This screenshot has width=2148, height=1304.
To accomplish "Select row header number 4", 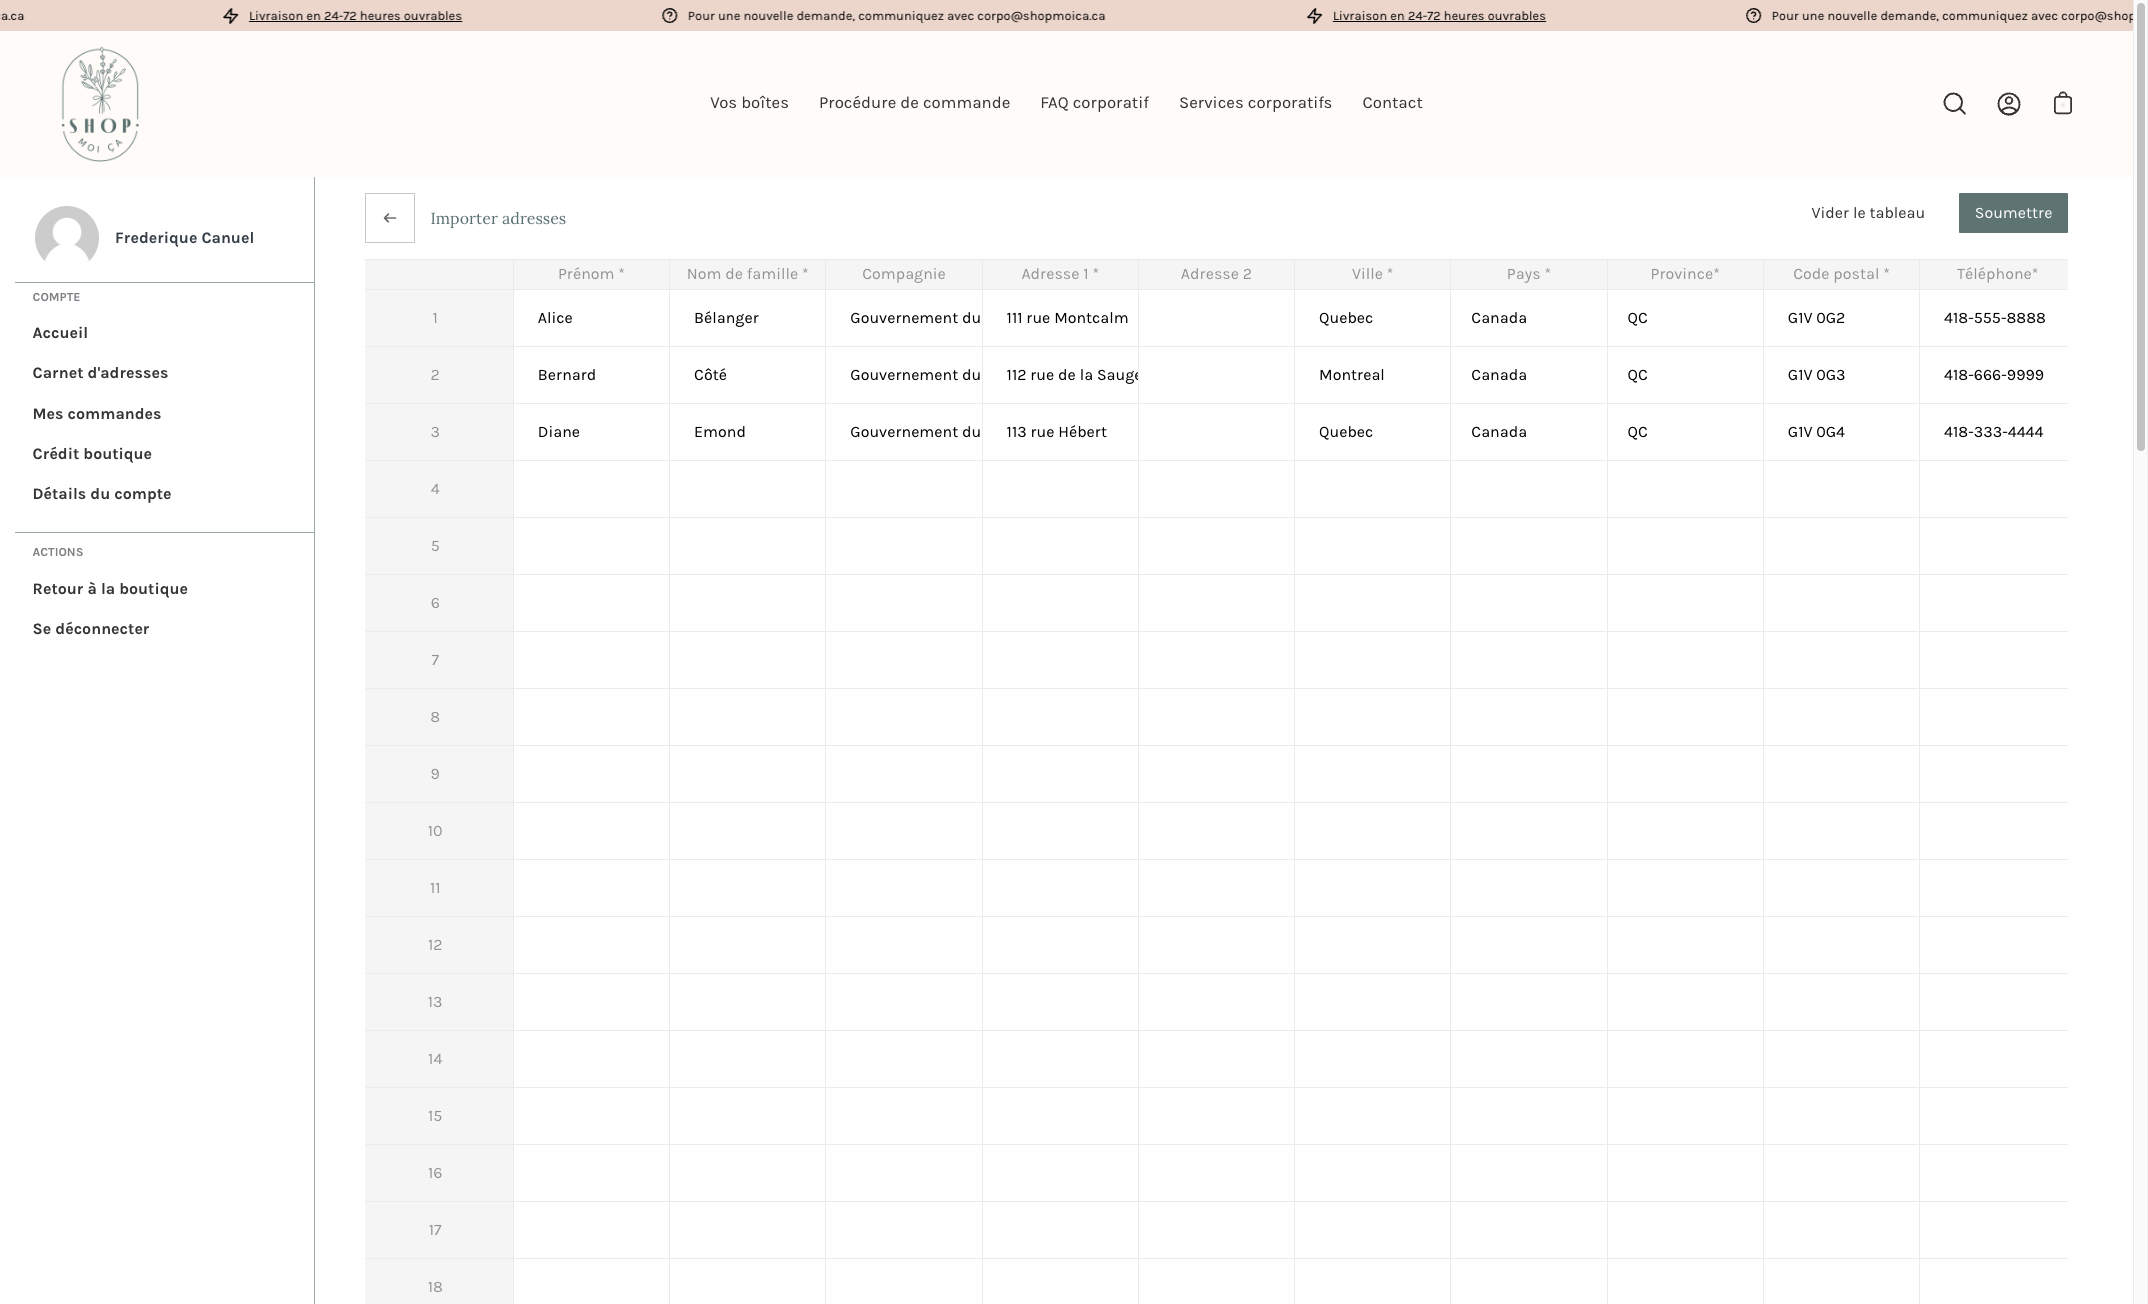I will coord(439,489).
